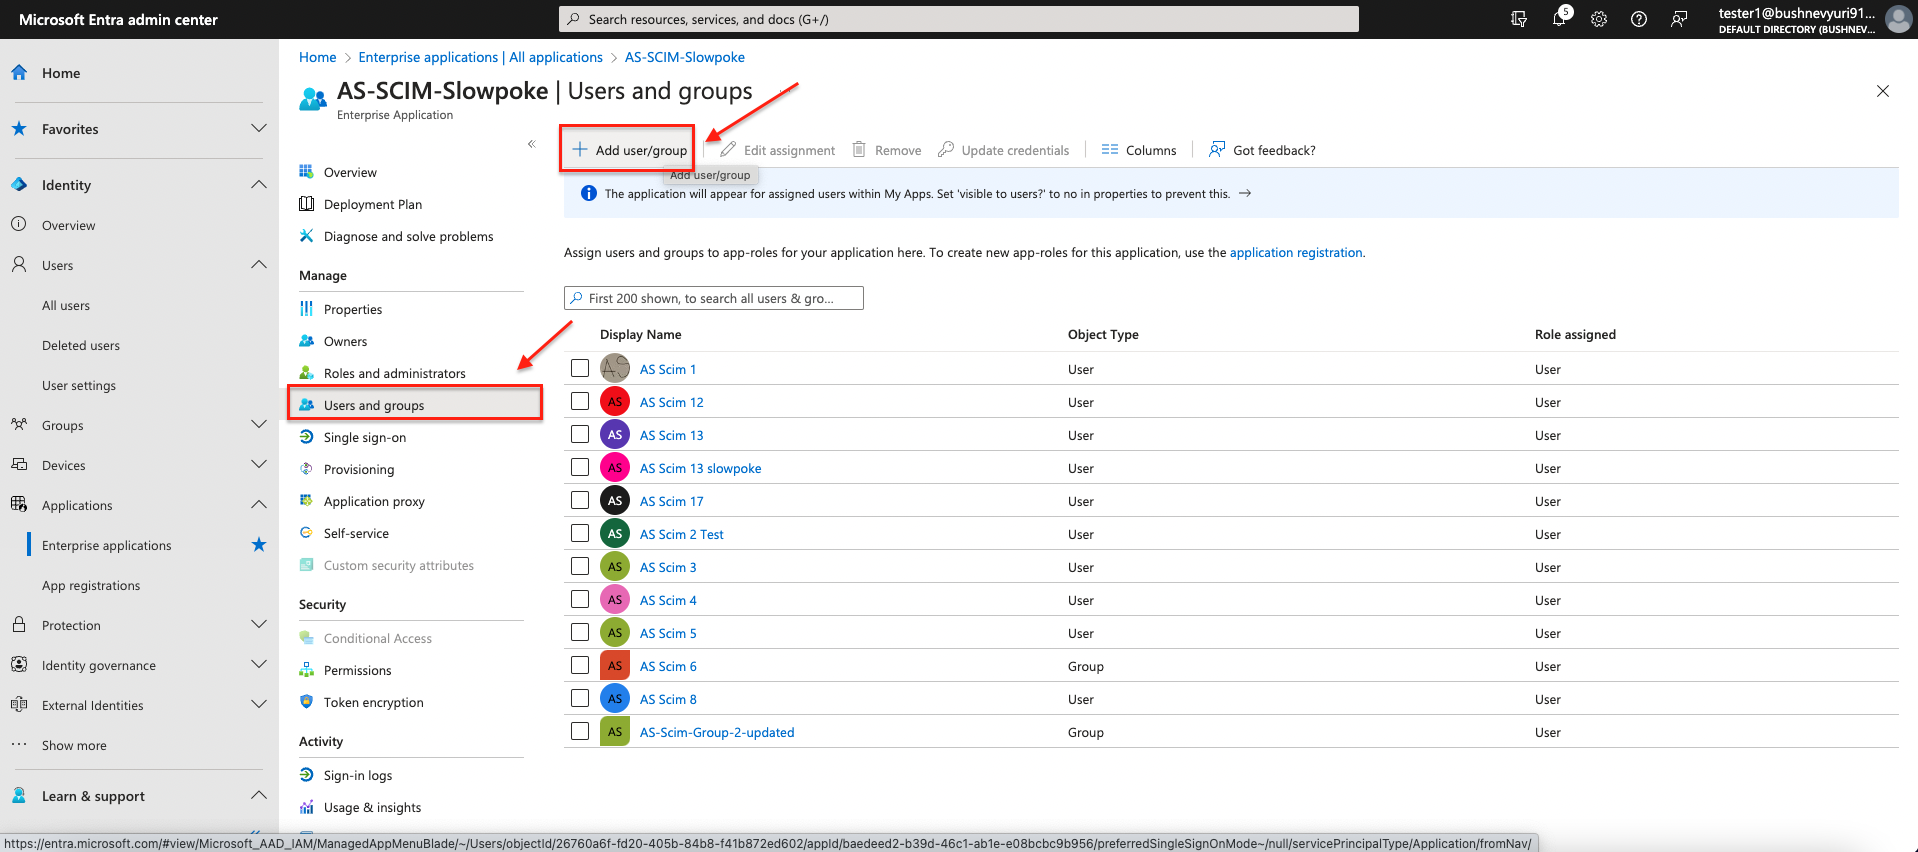This screenshot has width=1918, height=852.
Task: Collapse the Learn & support chevron
Action: [259, 795]
